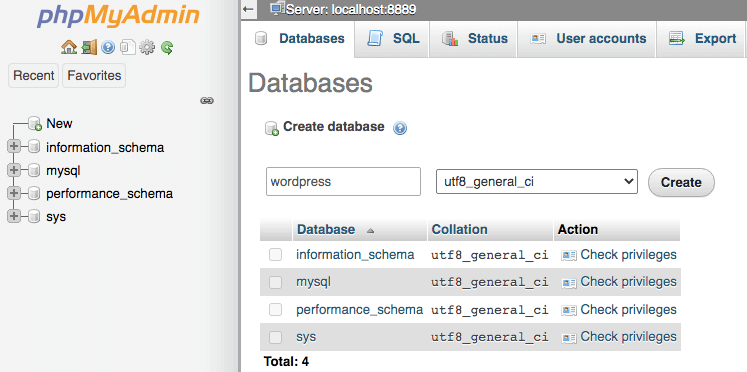
Task: Expand the mysql tree node
Action: pos(14,170)
